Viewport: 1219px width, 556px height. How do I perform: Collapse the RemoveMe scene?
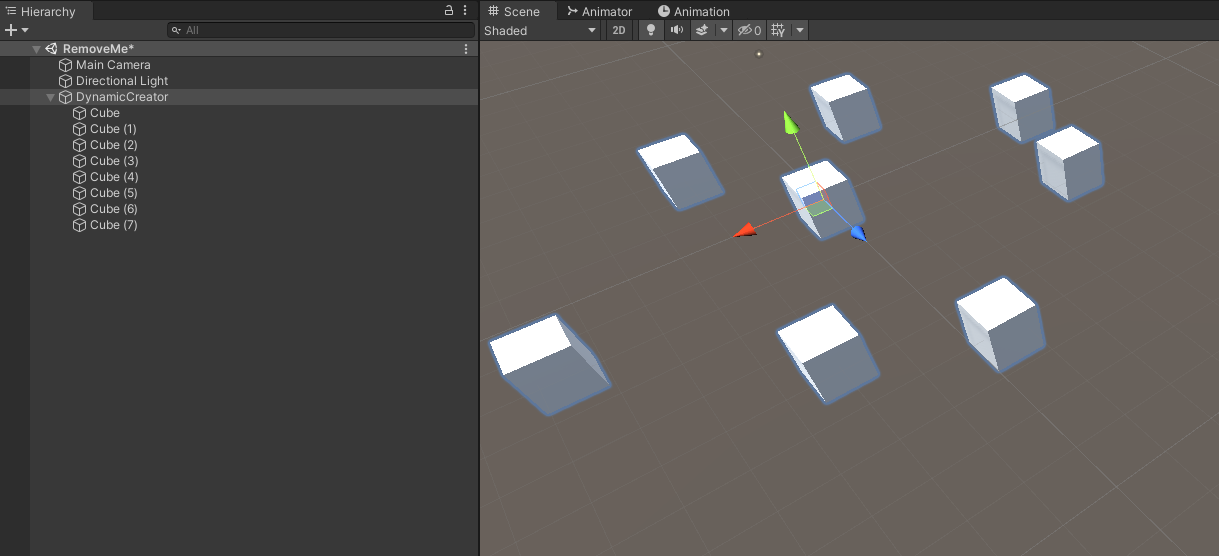pyautogui.click(x=36, y=49)
